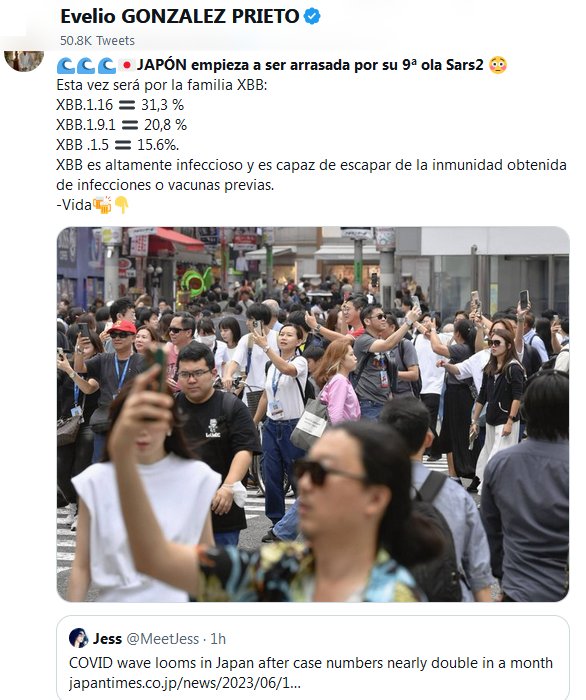This screenshot has width=586, height=700.
Task: Click the pointing down hand emoji
Action: (121, 205)
